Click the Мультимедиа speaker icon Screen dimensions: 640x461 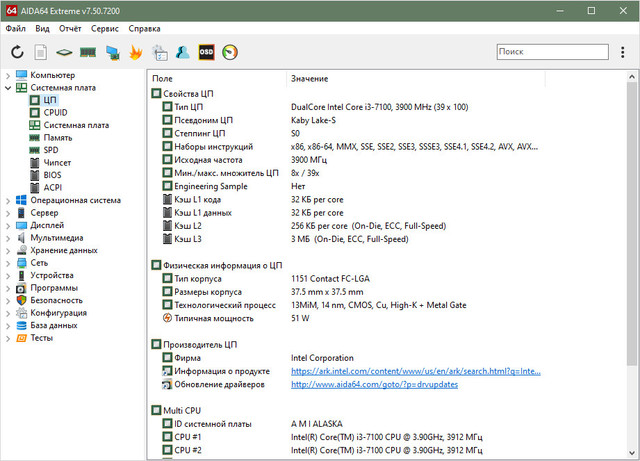[21, 238]
